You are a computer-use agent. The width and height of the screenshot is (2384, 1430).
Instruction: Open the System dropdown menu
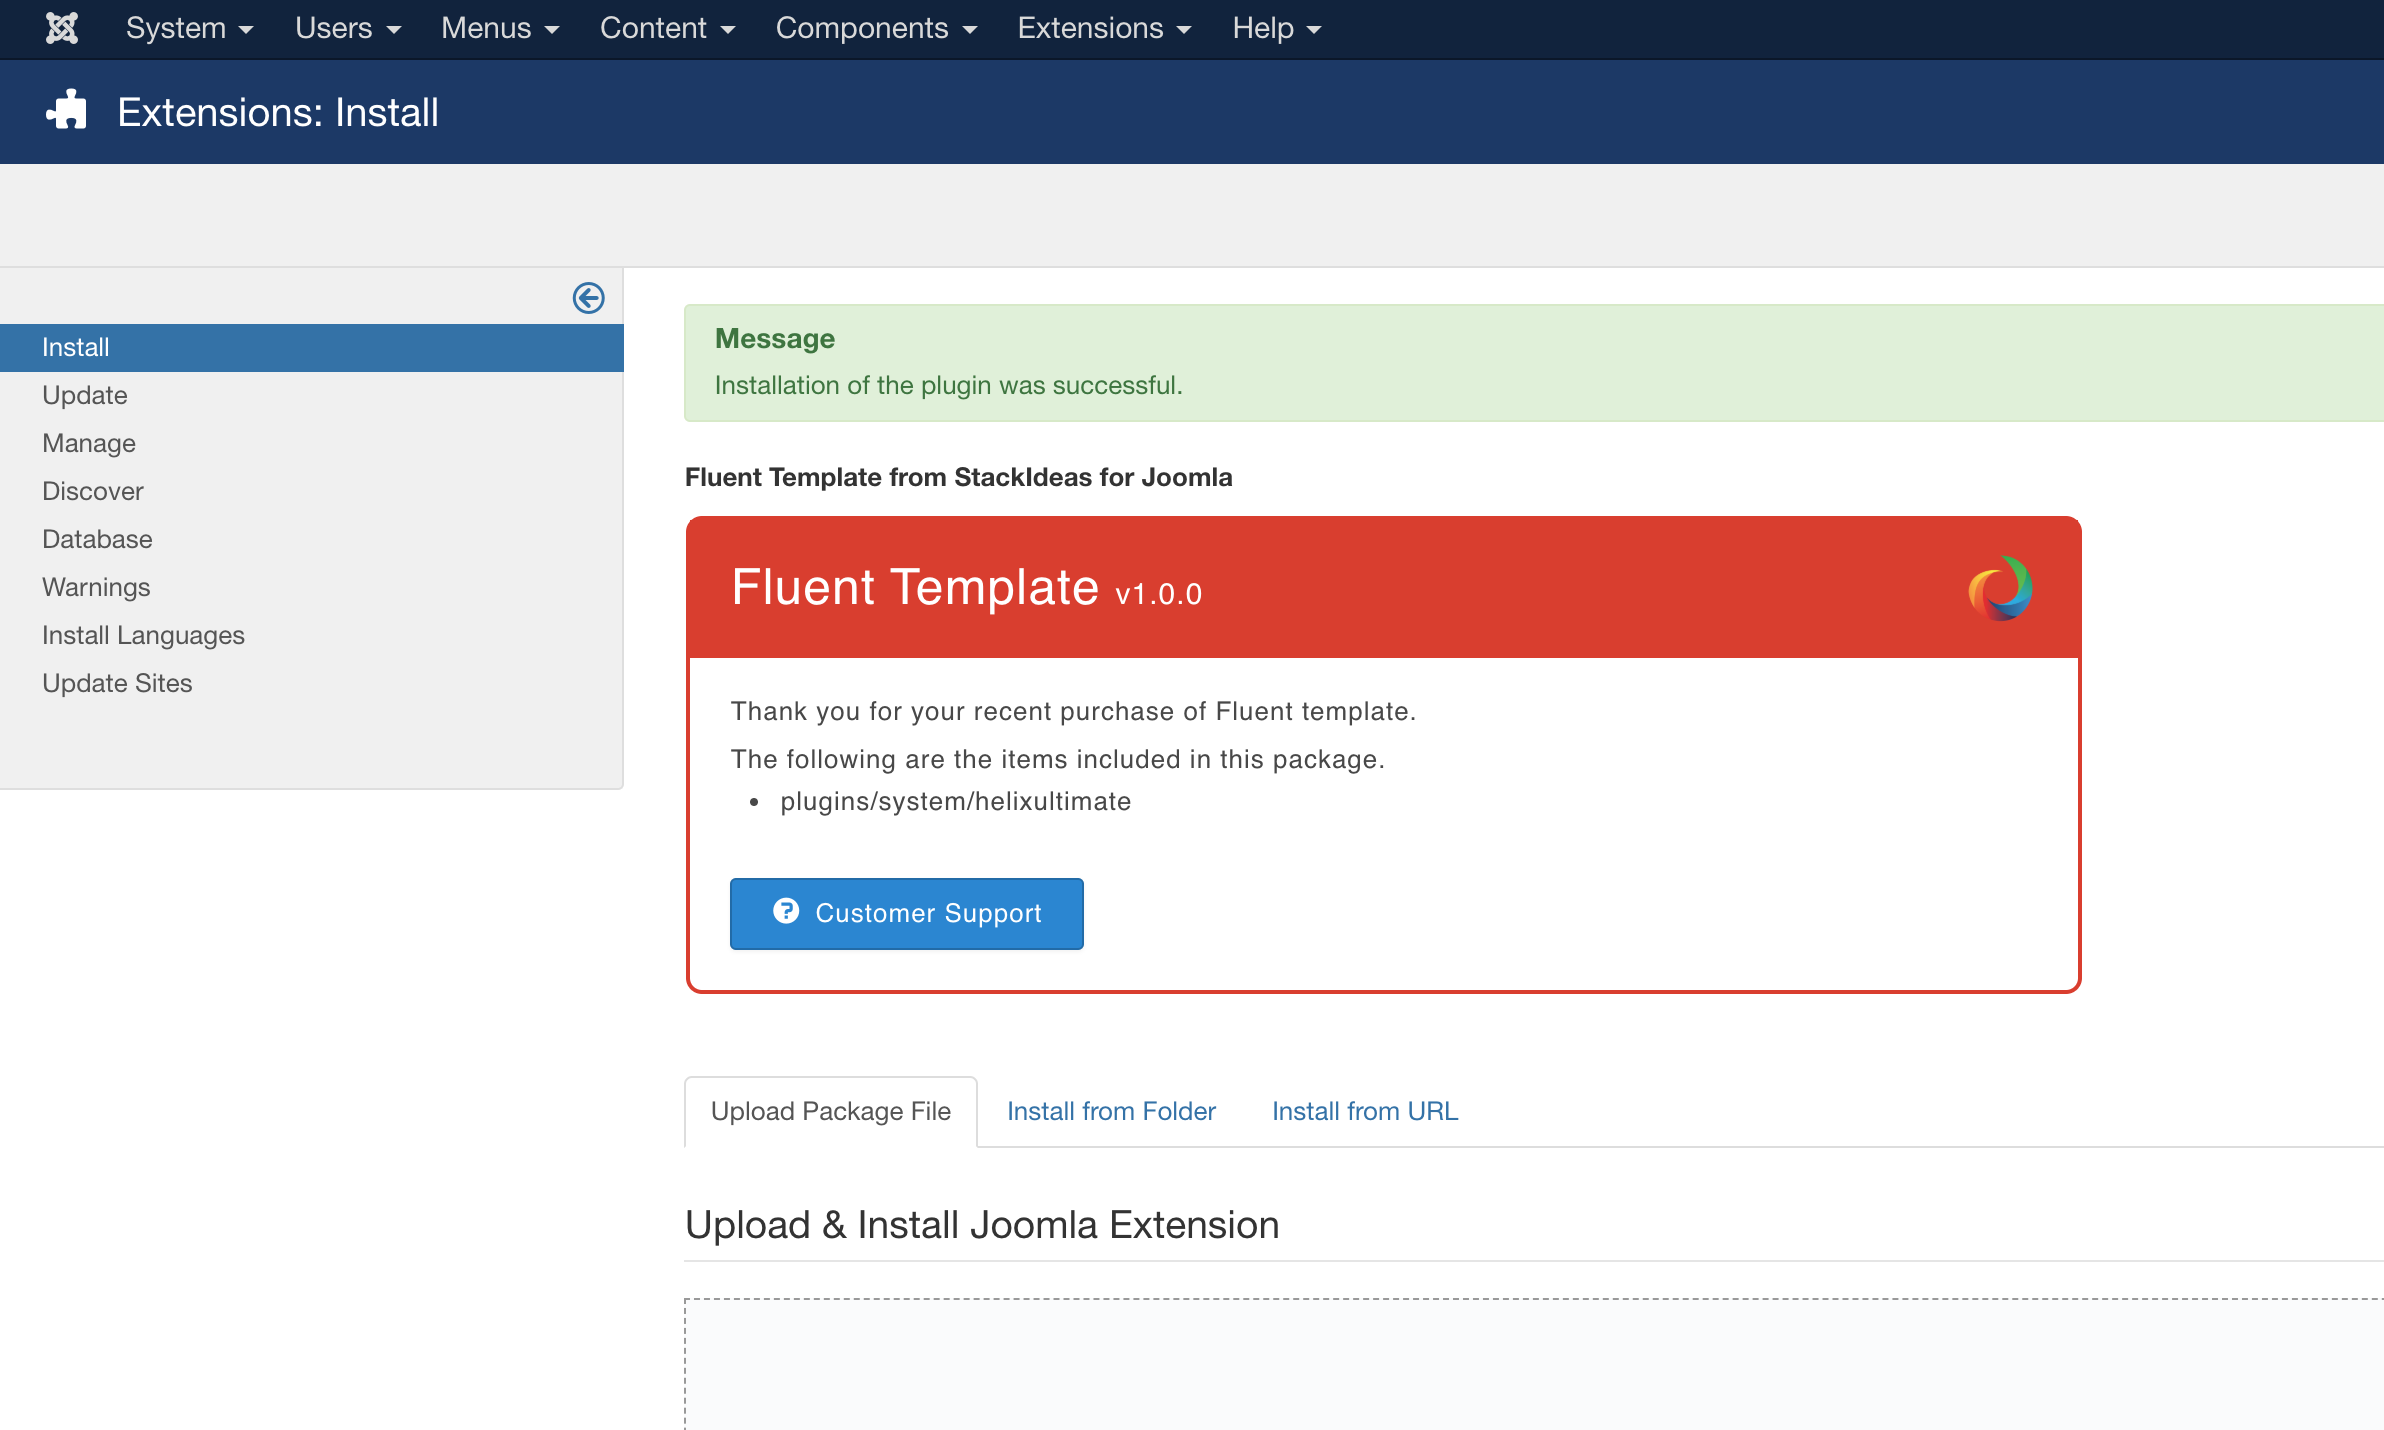(189, 28)
